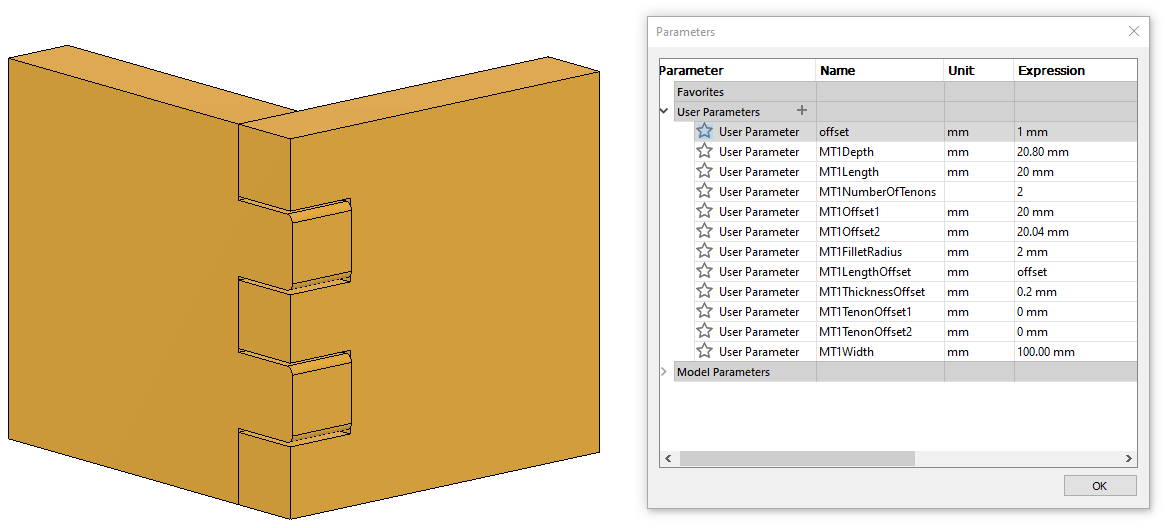Viewport: 1166px width, 528px height.
Task: Close the Parameters dialog
Action: pyautogui.click(x=1133, y=31)
